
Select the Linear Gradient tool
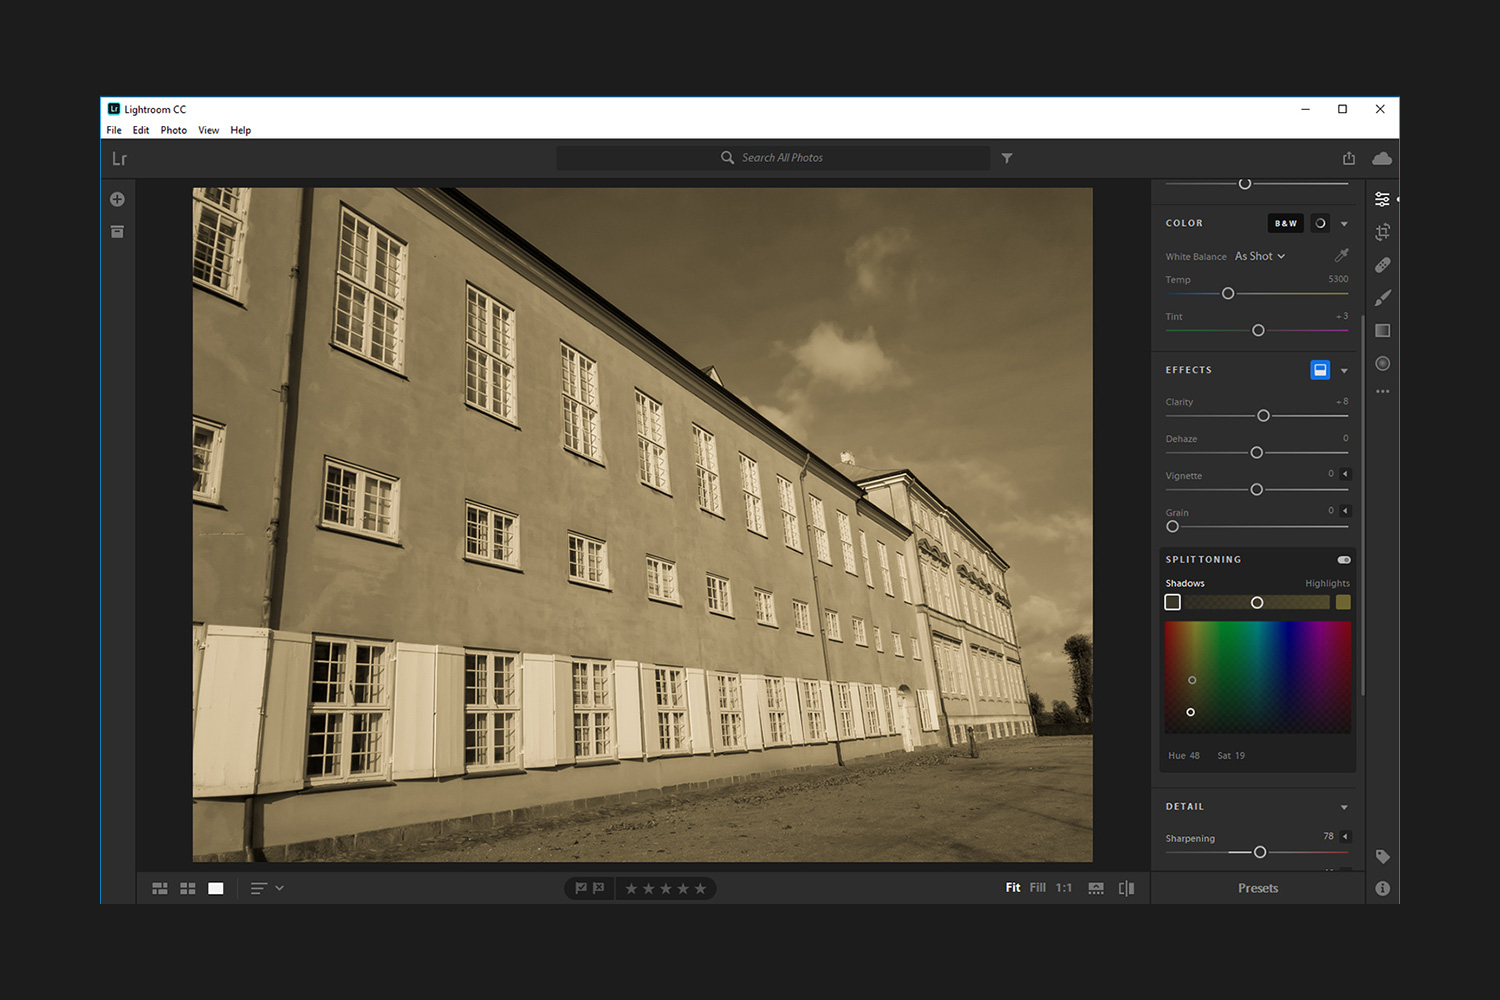1383,330
